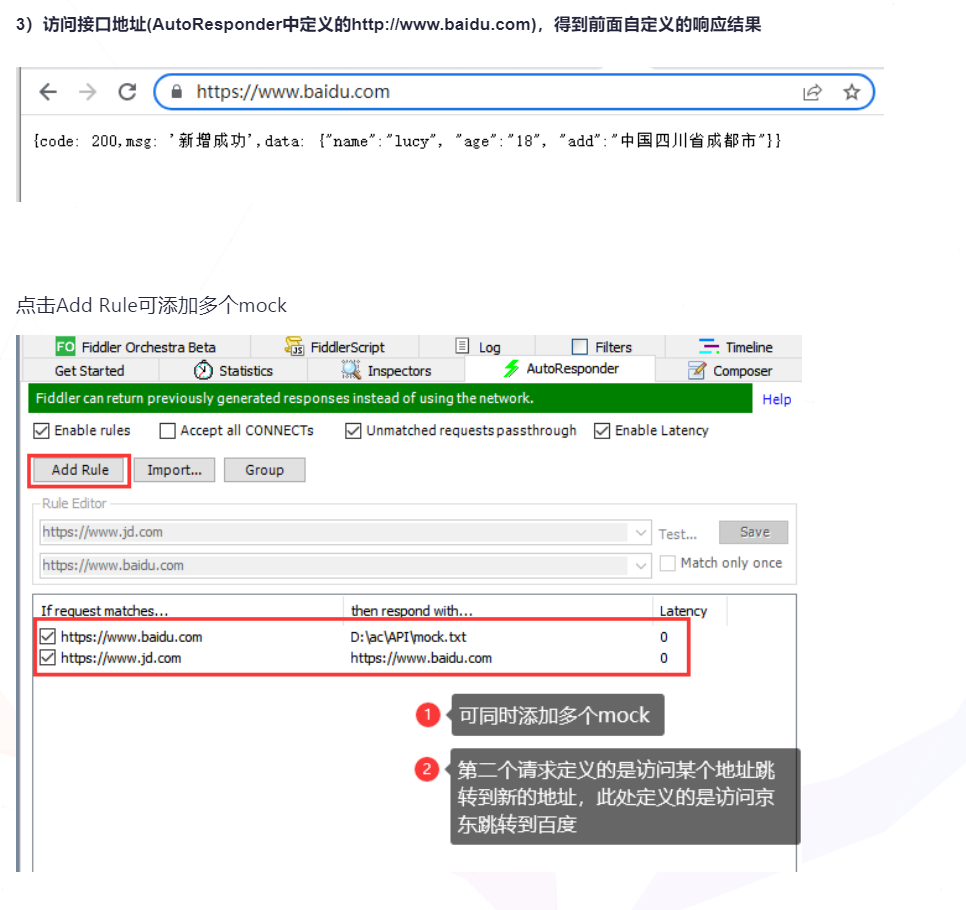Click the browser back arrow
The height and width of the screenshot is (910, 966).
pyautogui.click(x=47, y=92)
